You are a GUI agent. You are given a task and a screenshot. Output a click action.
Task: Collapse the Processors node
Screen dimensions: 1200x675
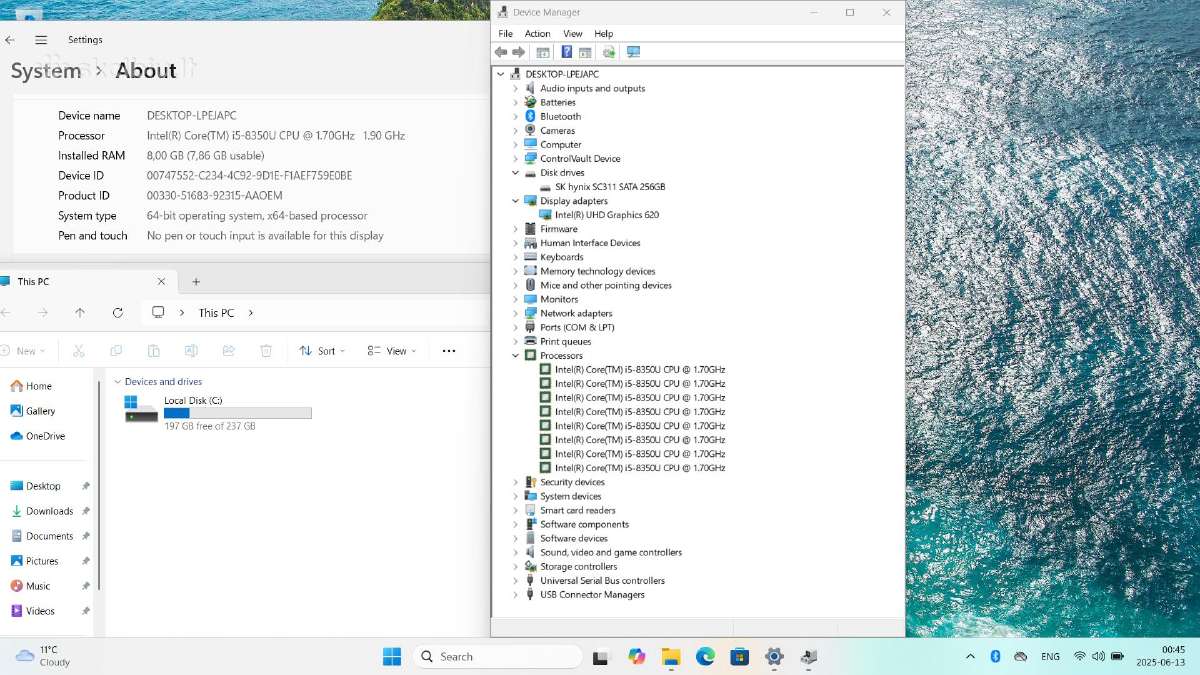point(516,356)
